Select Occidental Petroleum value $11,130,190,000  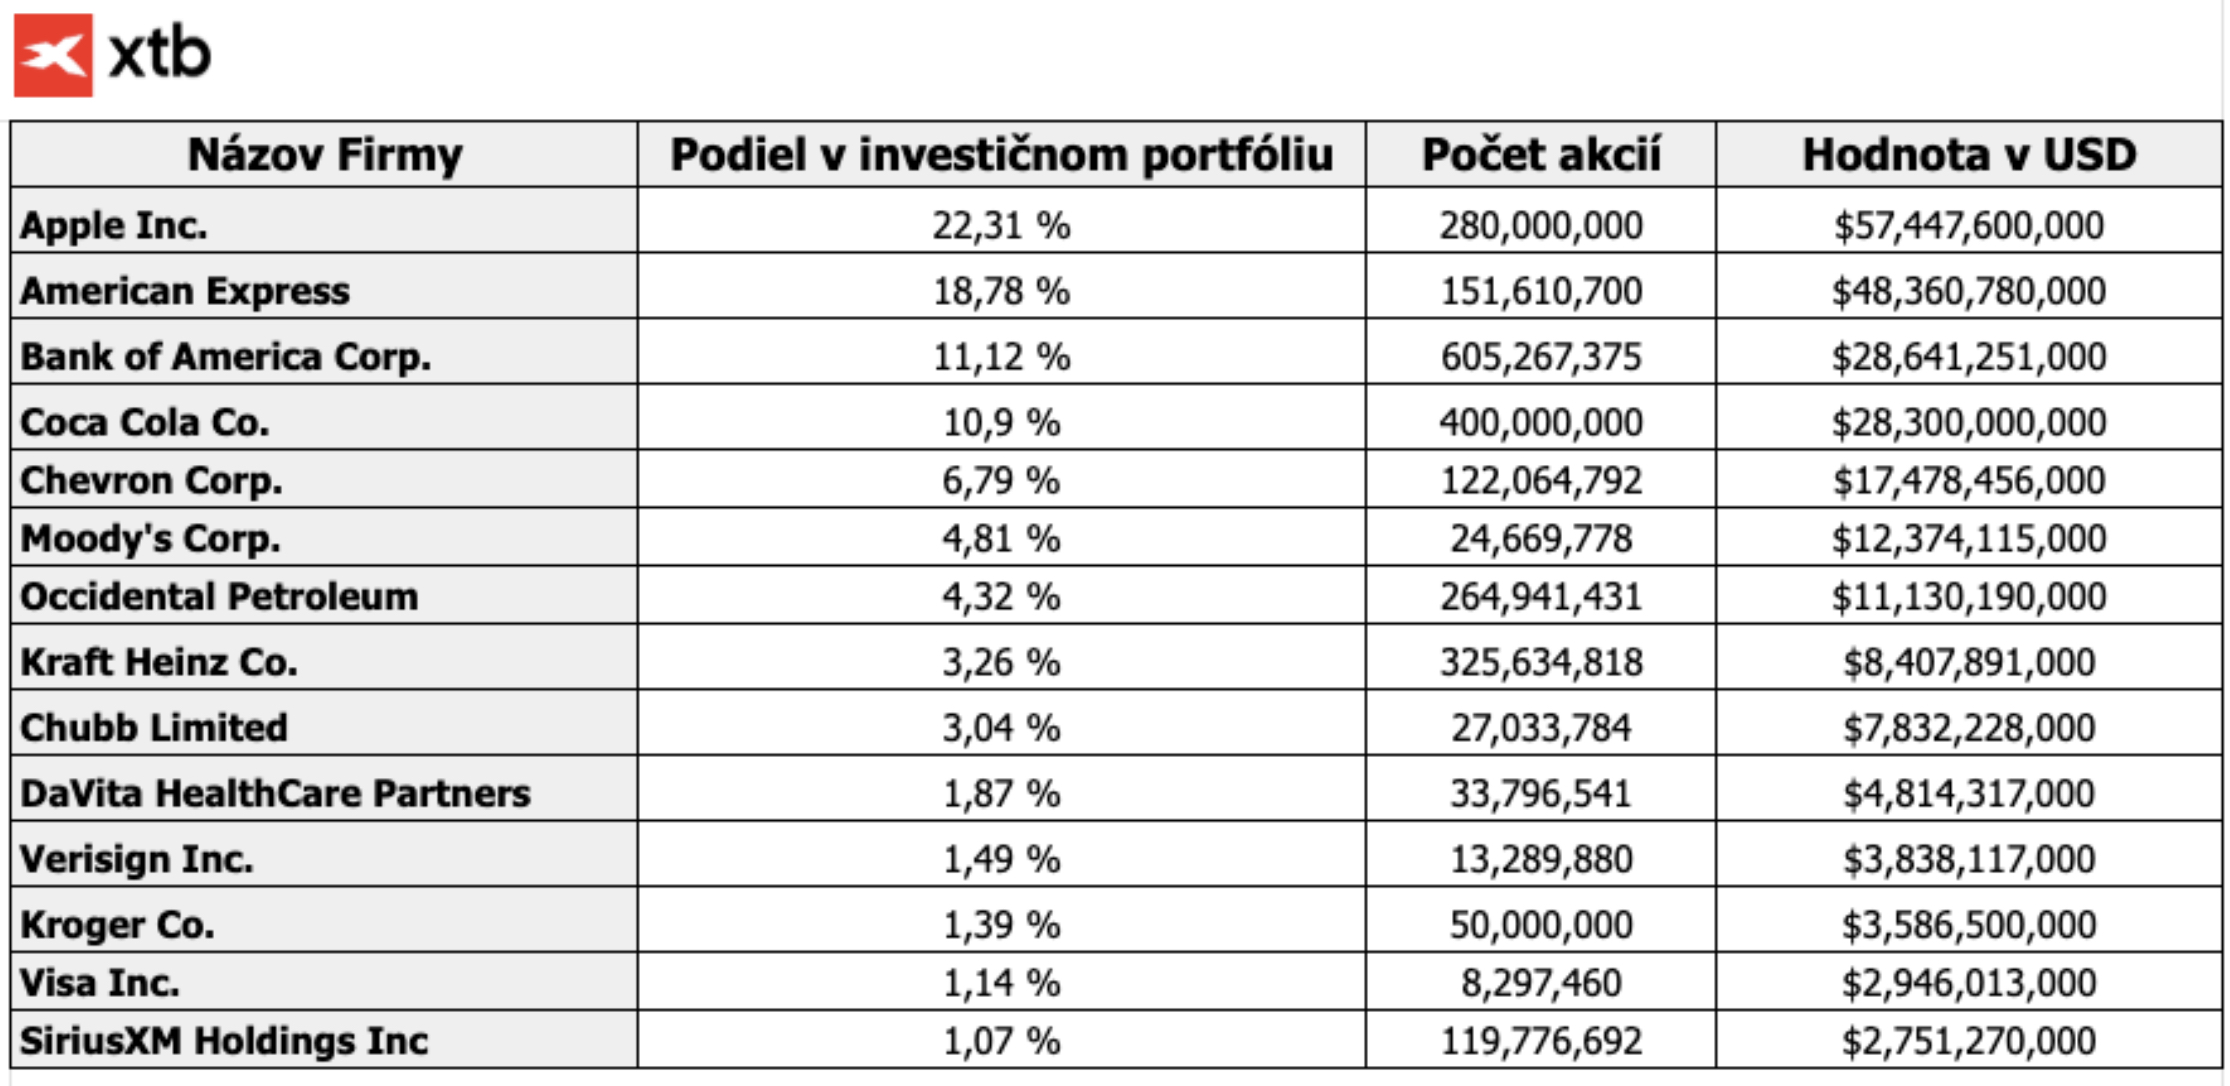click(x=1968, y=597)
